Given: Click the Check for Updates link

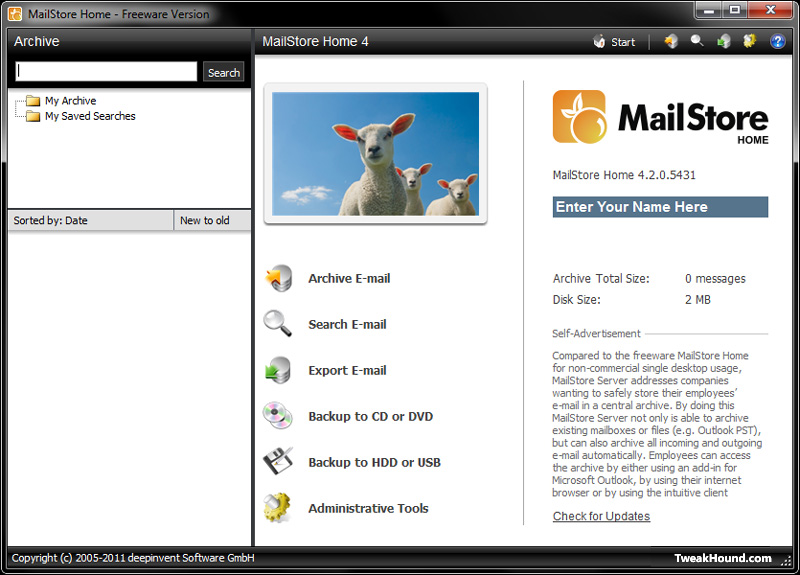Looking at the screenshot, I should [601, 516].
